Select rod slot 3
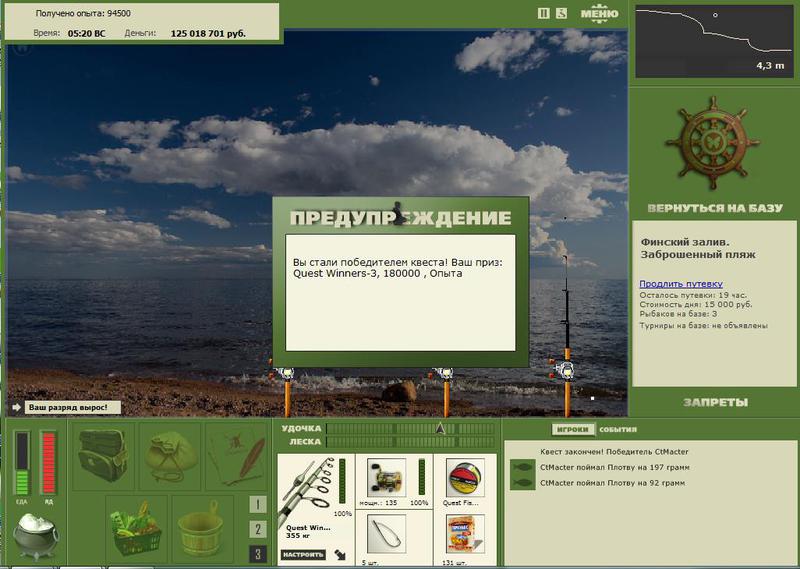Image resolution: width=800 pixels, height=569 pixels. [x=258, y=554]
